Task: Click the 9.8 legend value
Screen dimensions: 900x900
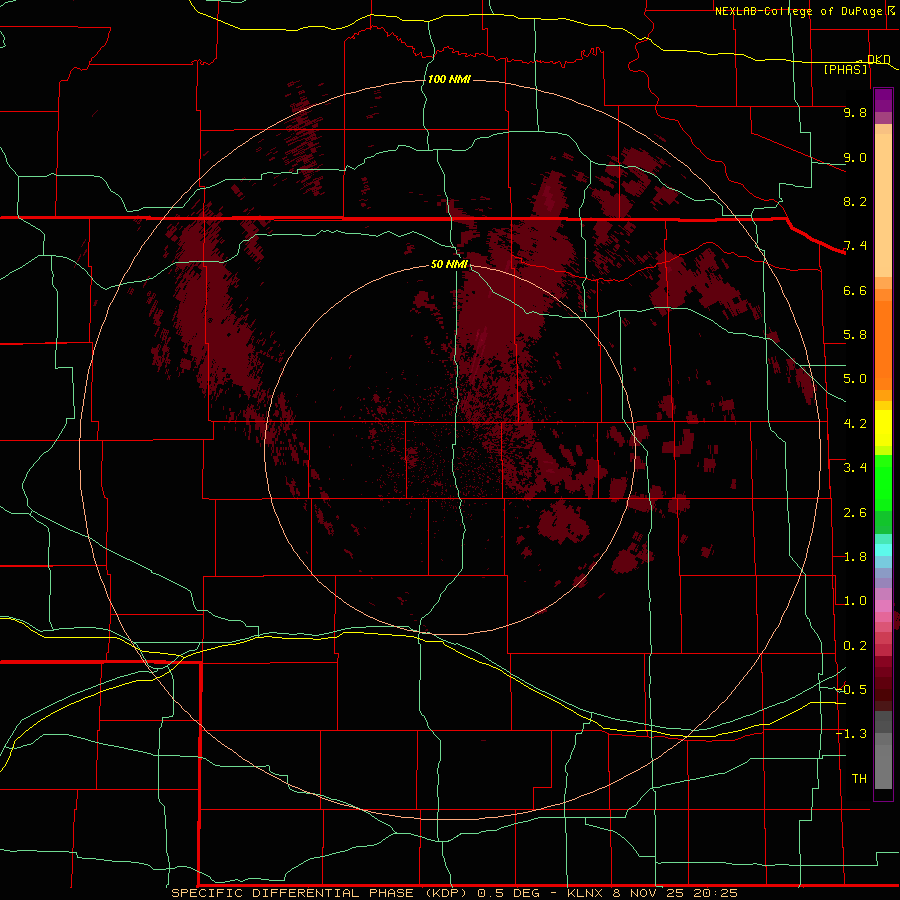Action: [855, 112]
